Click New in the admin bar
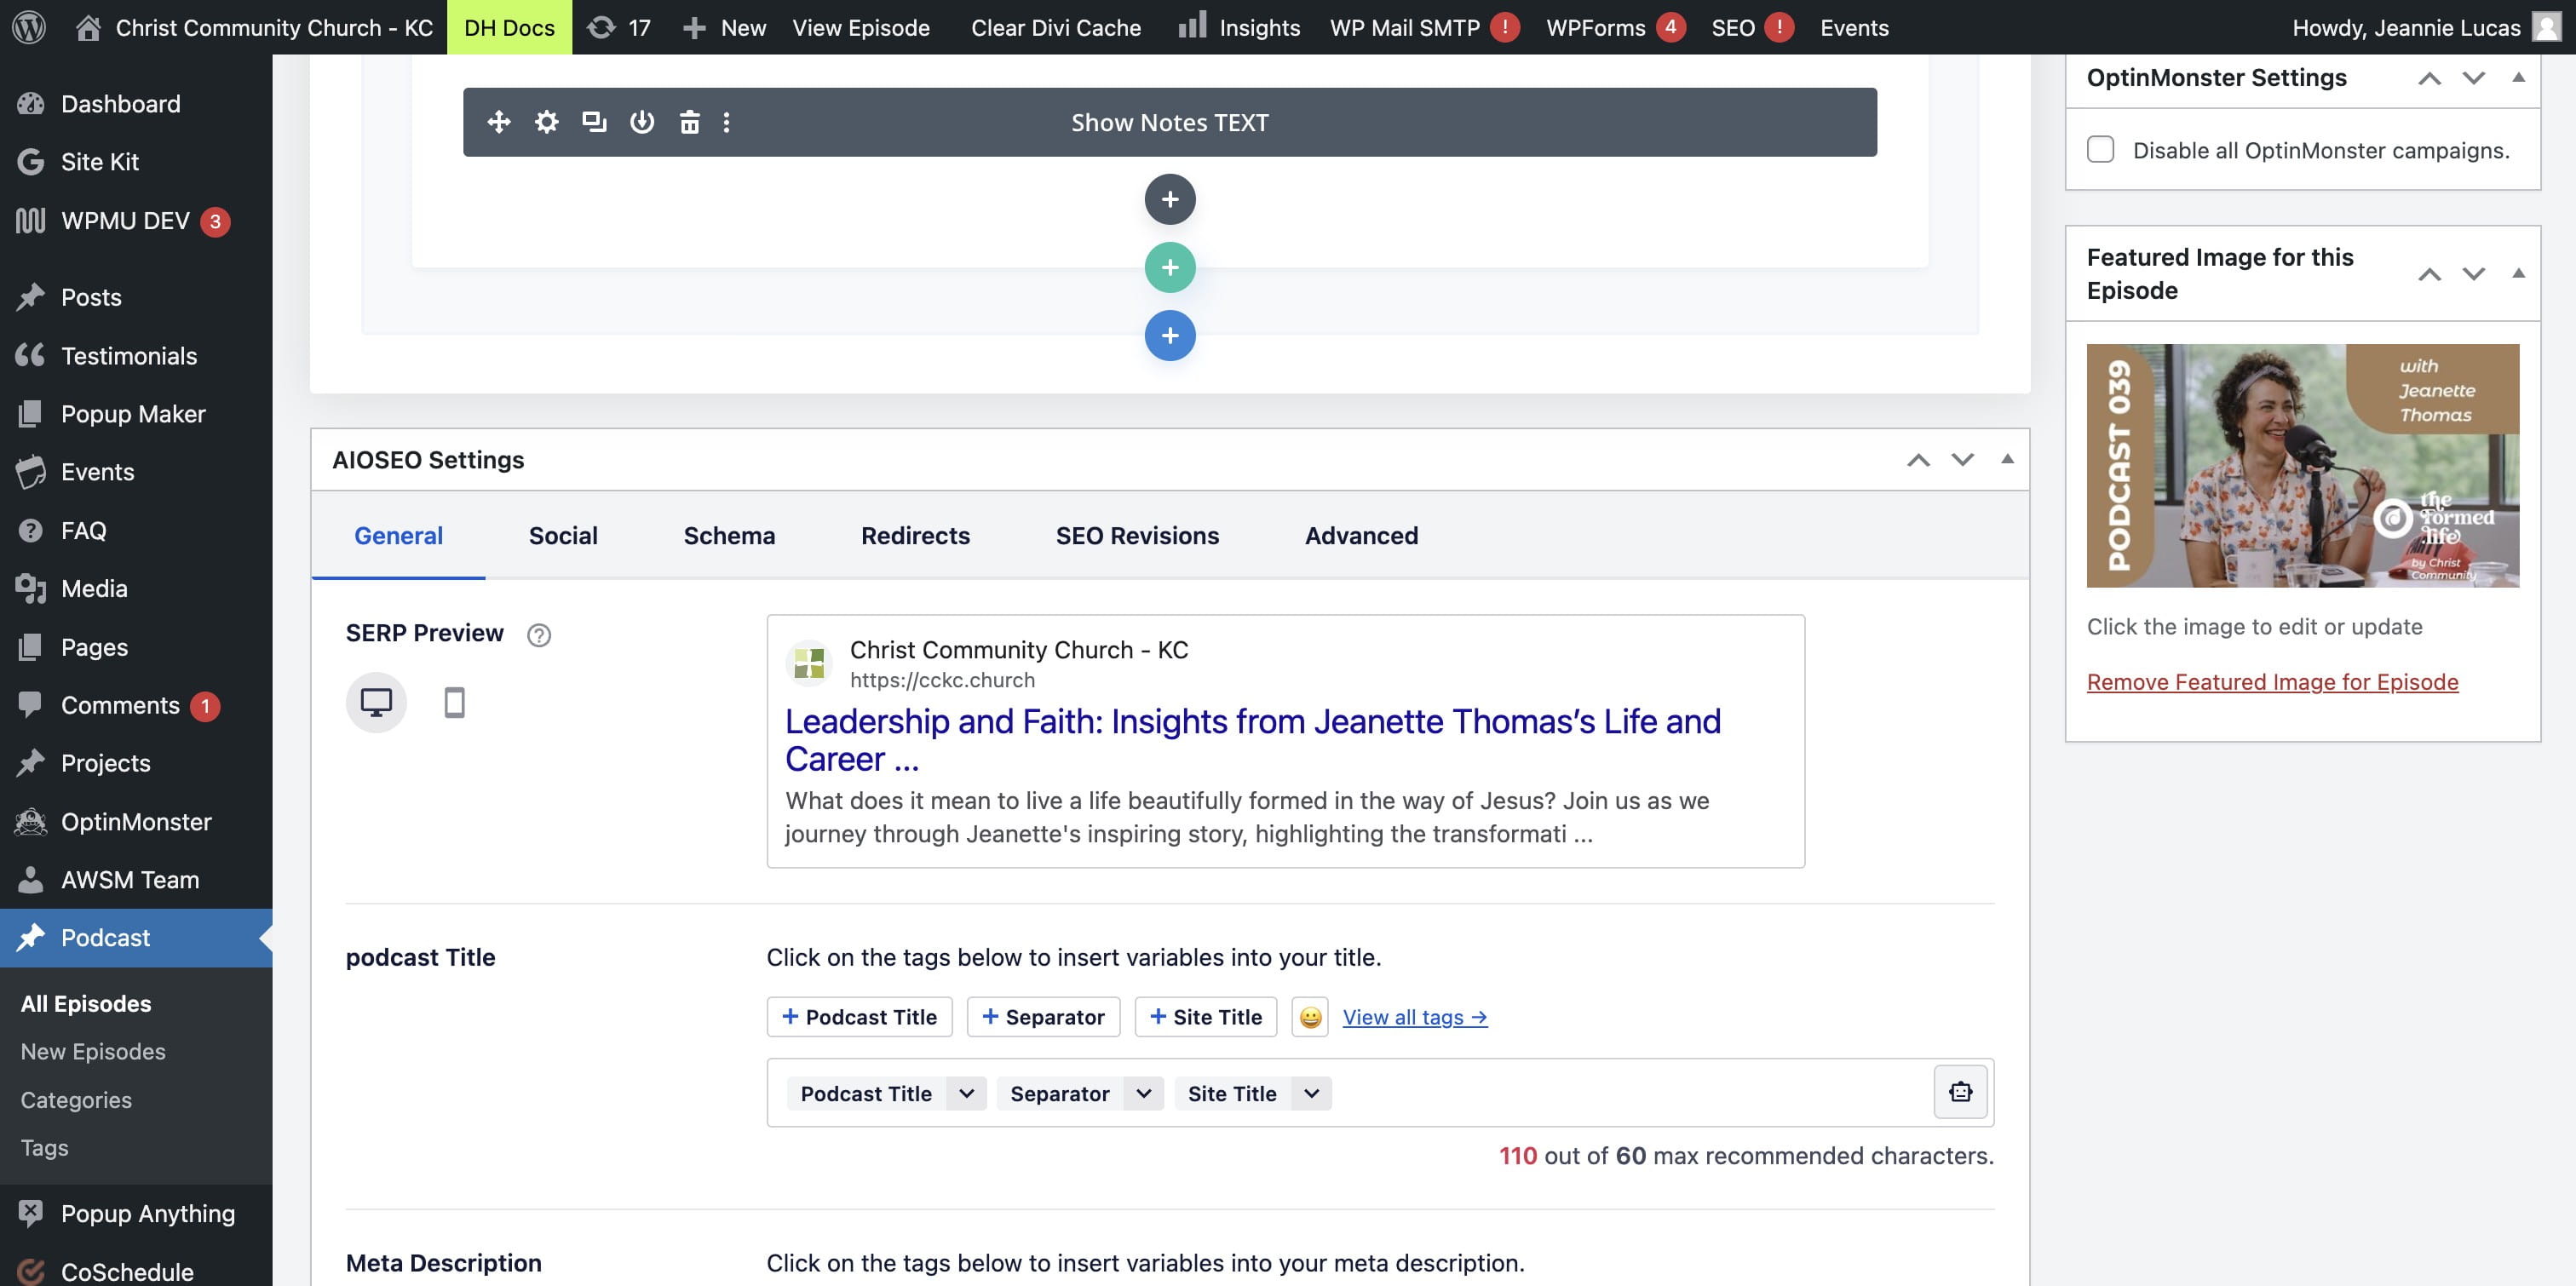 (x=725, y=27)
